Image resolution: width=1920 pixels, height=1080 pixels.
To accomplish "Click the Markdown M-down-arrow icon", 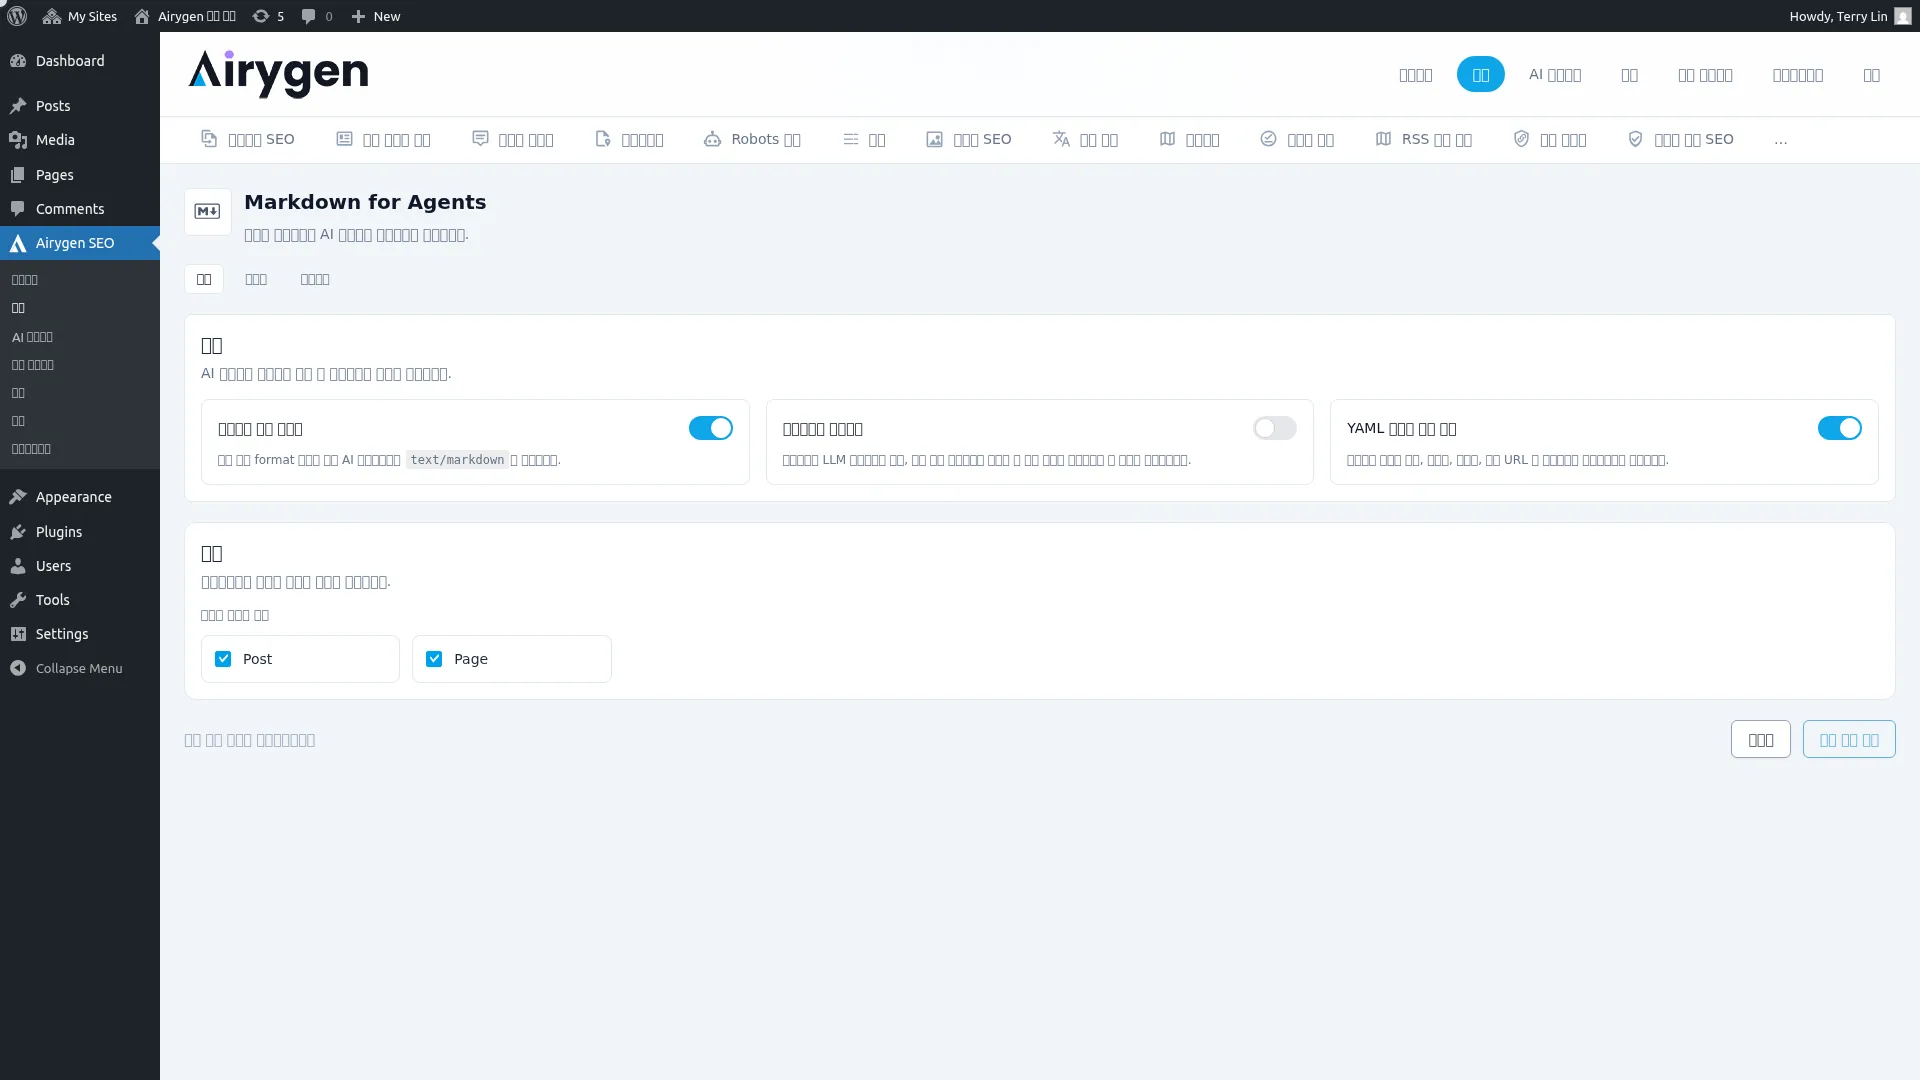I will [x=207, y=211].
